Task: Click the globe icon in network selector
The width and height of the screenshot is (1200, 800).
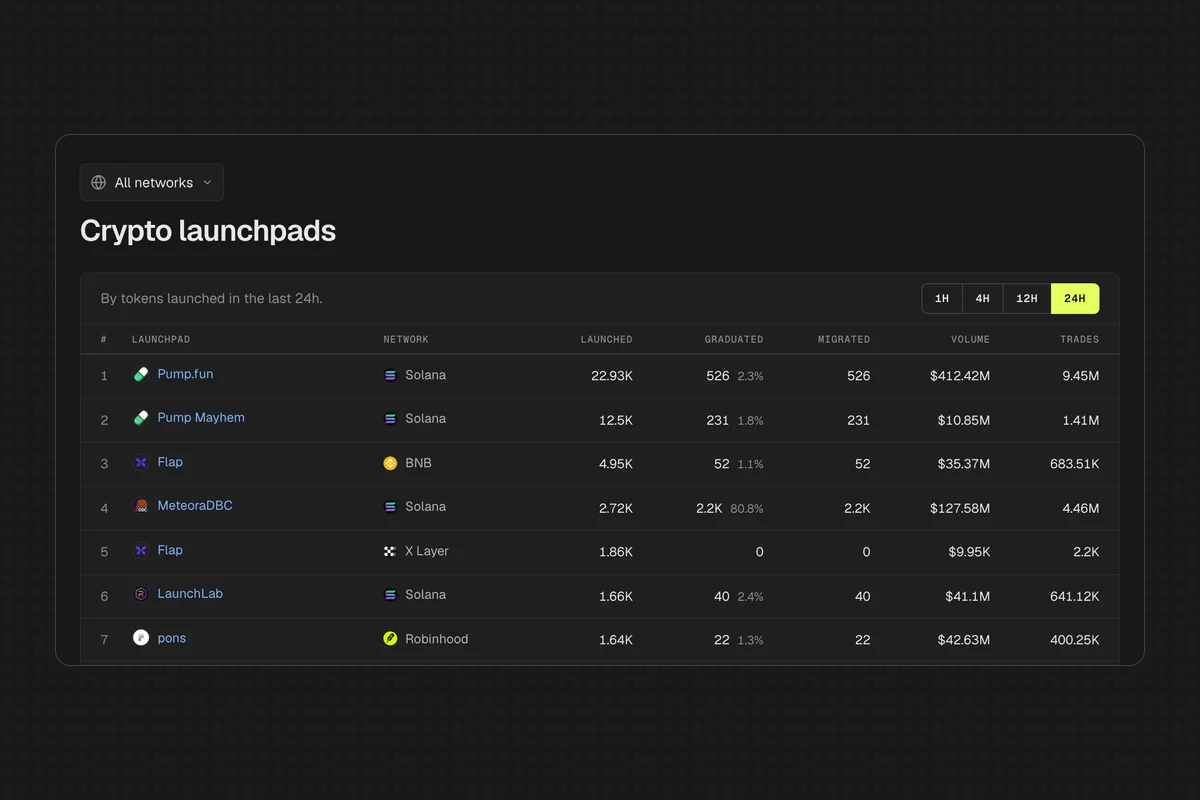Action: tap(98, 183)
